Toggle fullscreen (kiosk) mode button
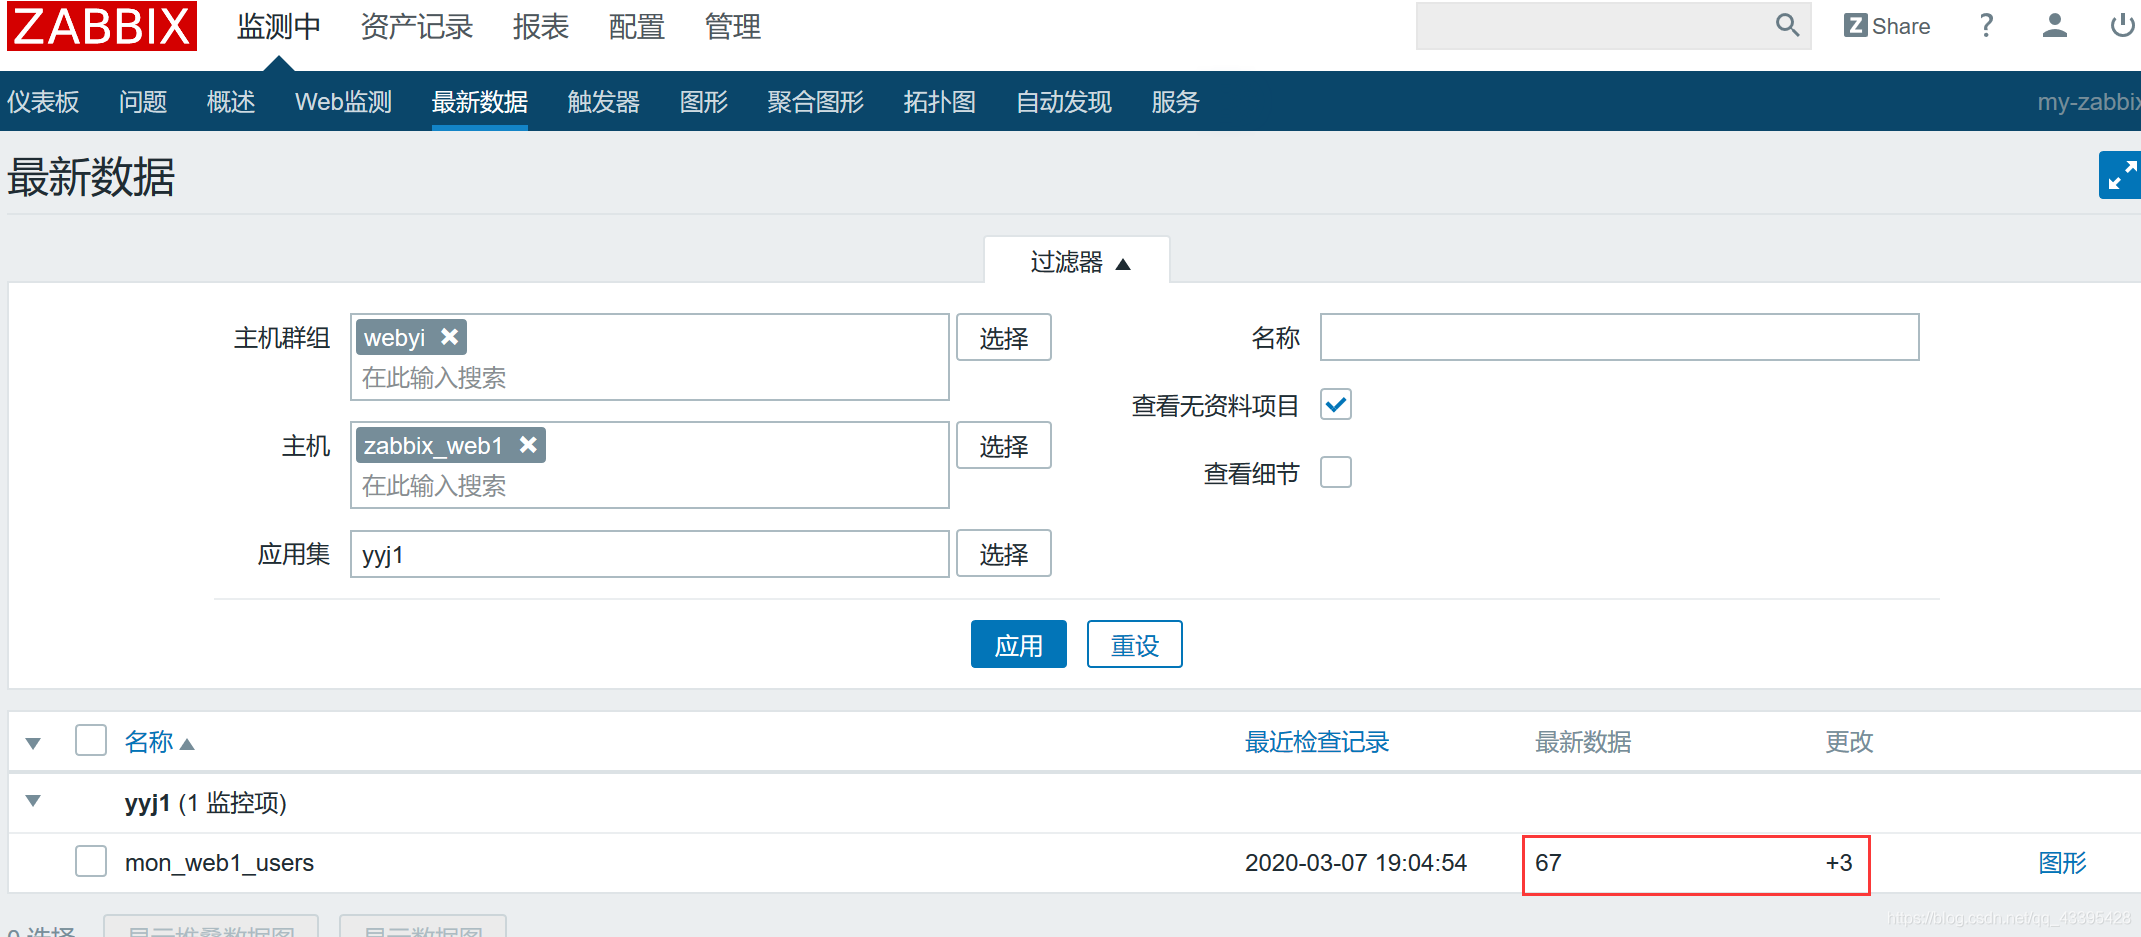The height and width of the screenshot is (937, 2141). (2120, 175)
